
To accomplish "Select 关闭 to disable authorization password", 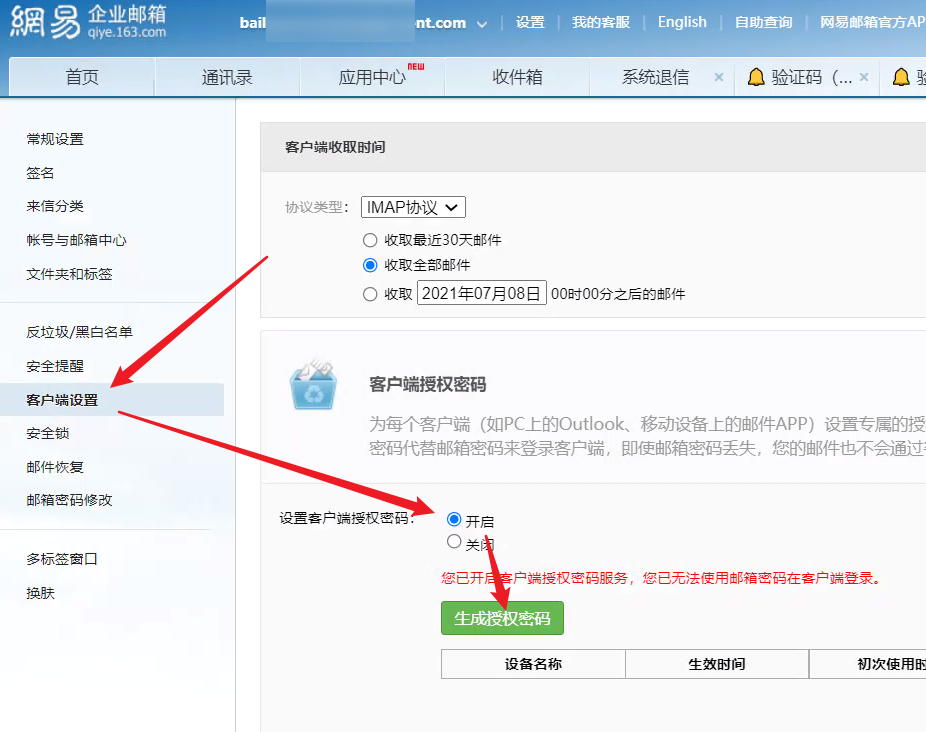I will 453,541.
